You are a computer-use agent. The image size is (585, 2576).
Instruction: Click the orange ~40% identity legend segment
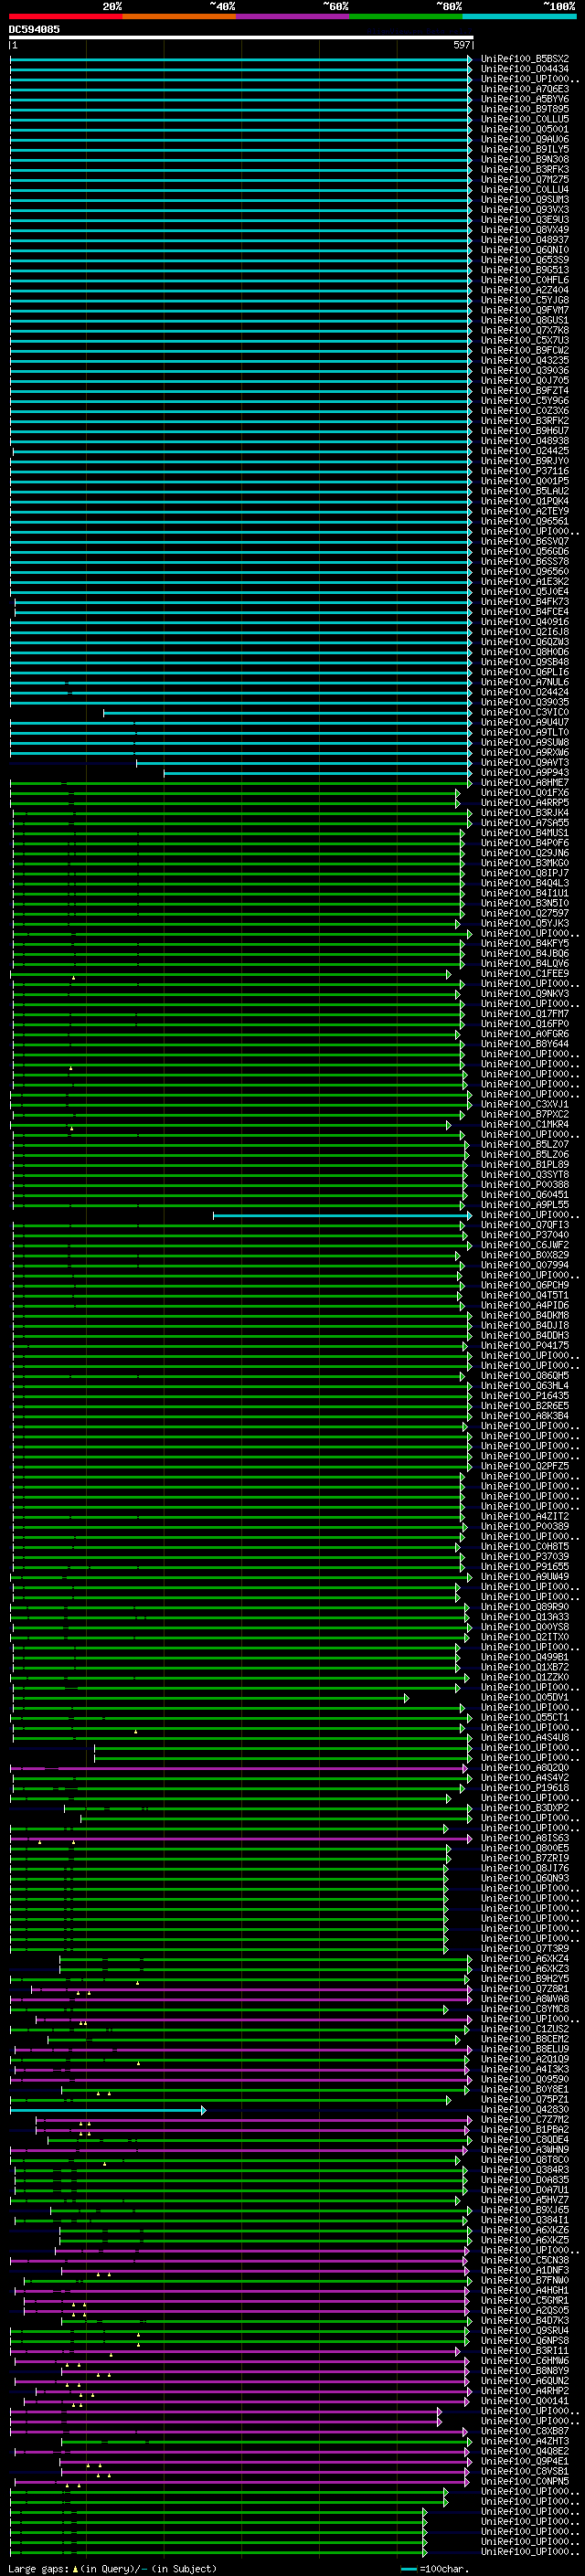(180, 16)
